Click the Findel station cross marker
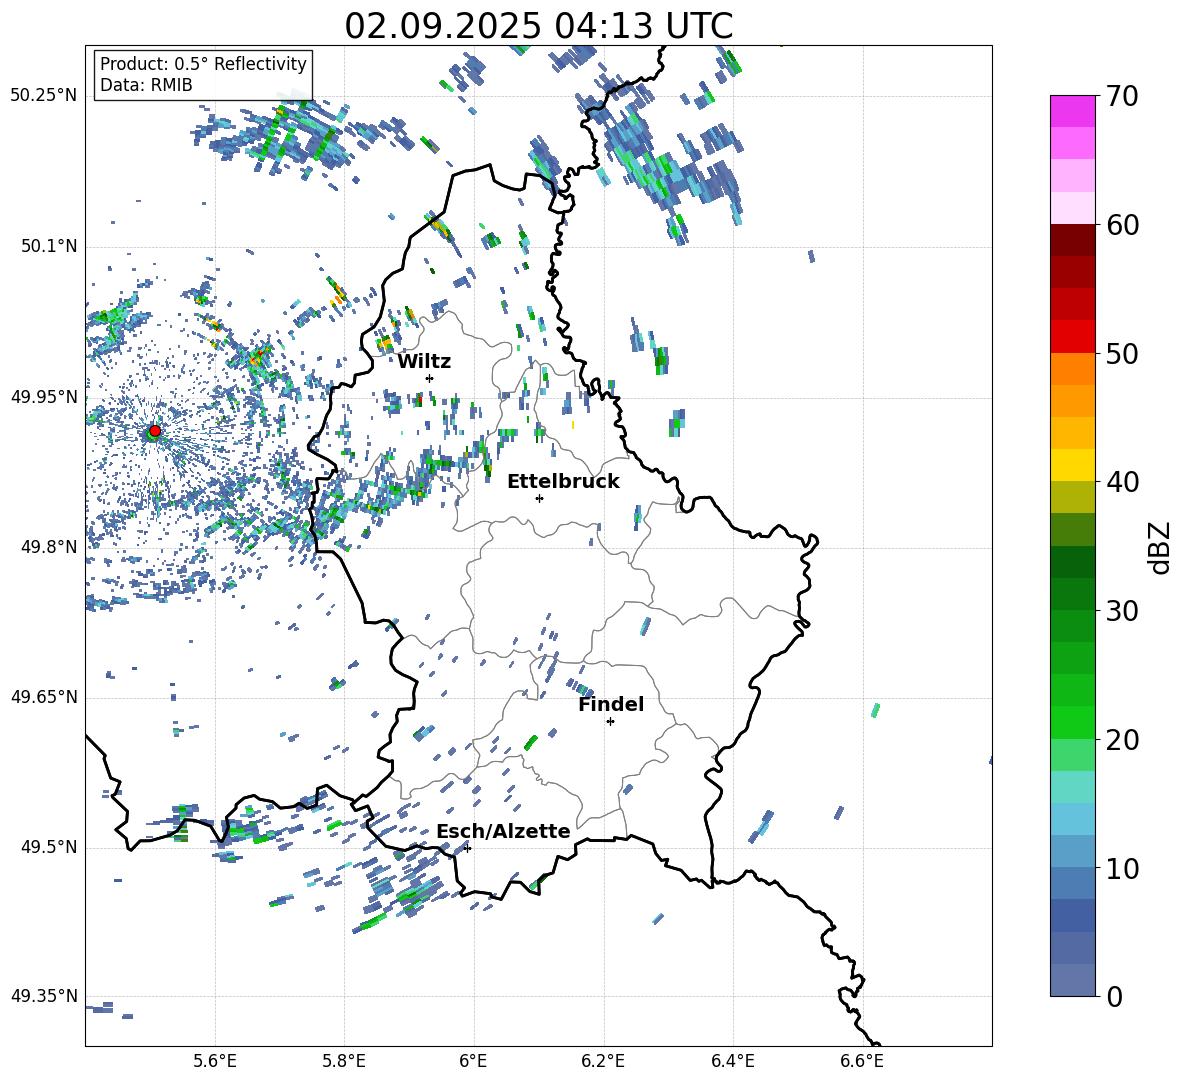Image resolution: width=1184 pixels, height=1081 pixels. click(610, 722)
